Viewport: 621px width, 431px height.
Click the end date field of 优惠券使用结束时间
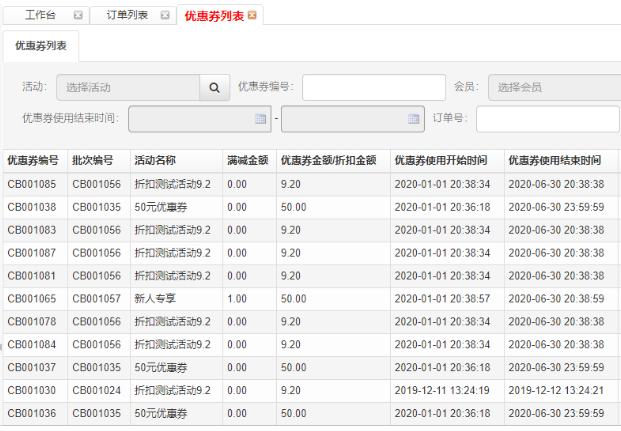pos(353,118)
